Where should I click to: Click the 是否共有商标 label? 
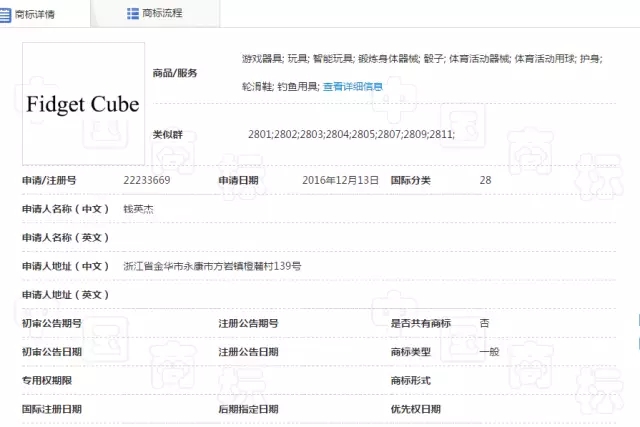(x=420, y=323)
